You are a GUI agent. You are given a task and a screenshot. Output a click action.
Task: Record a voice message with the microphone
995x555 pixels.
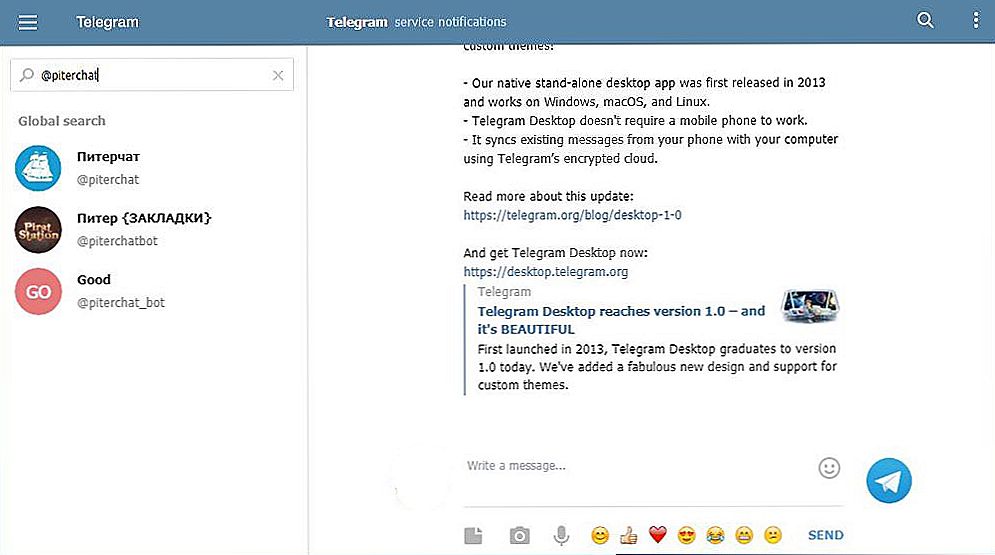(561, 535)
